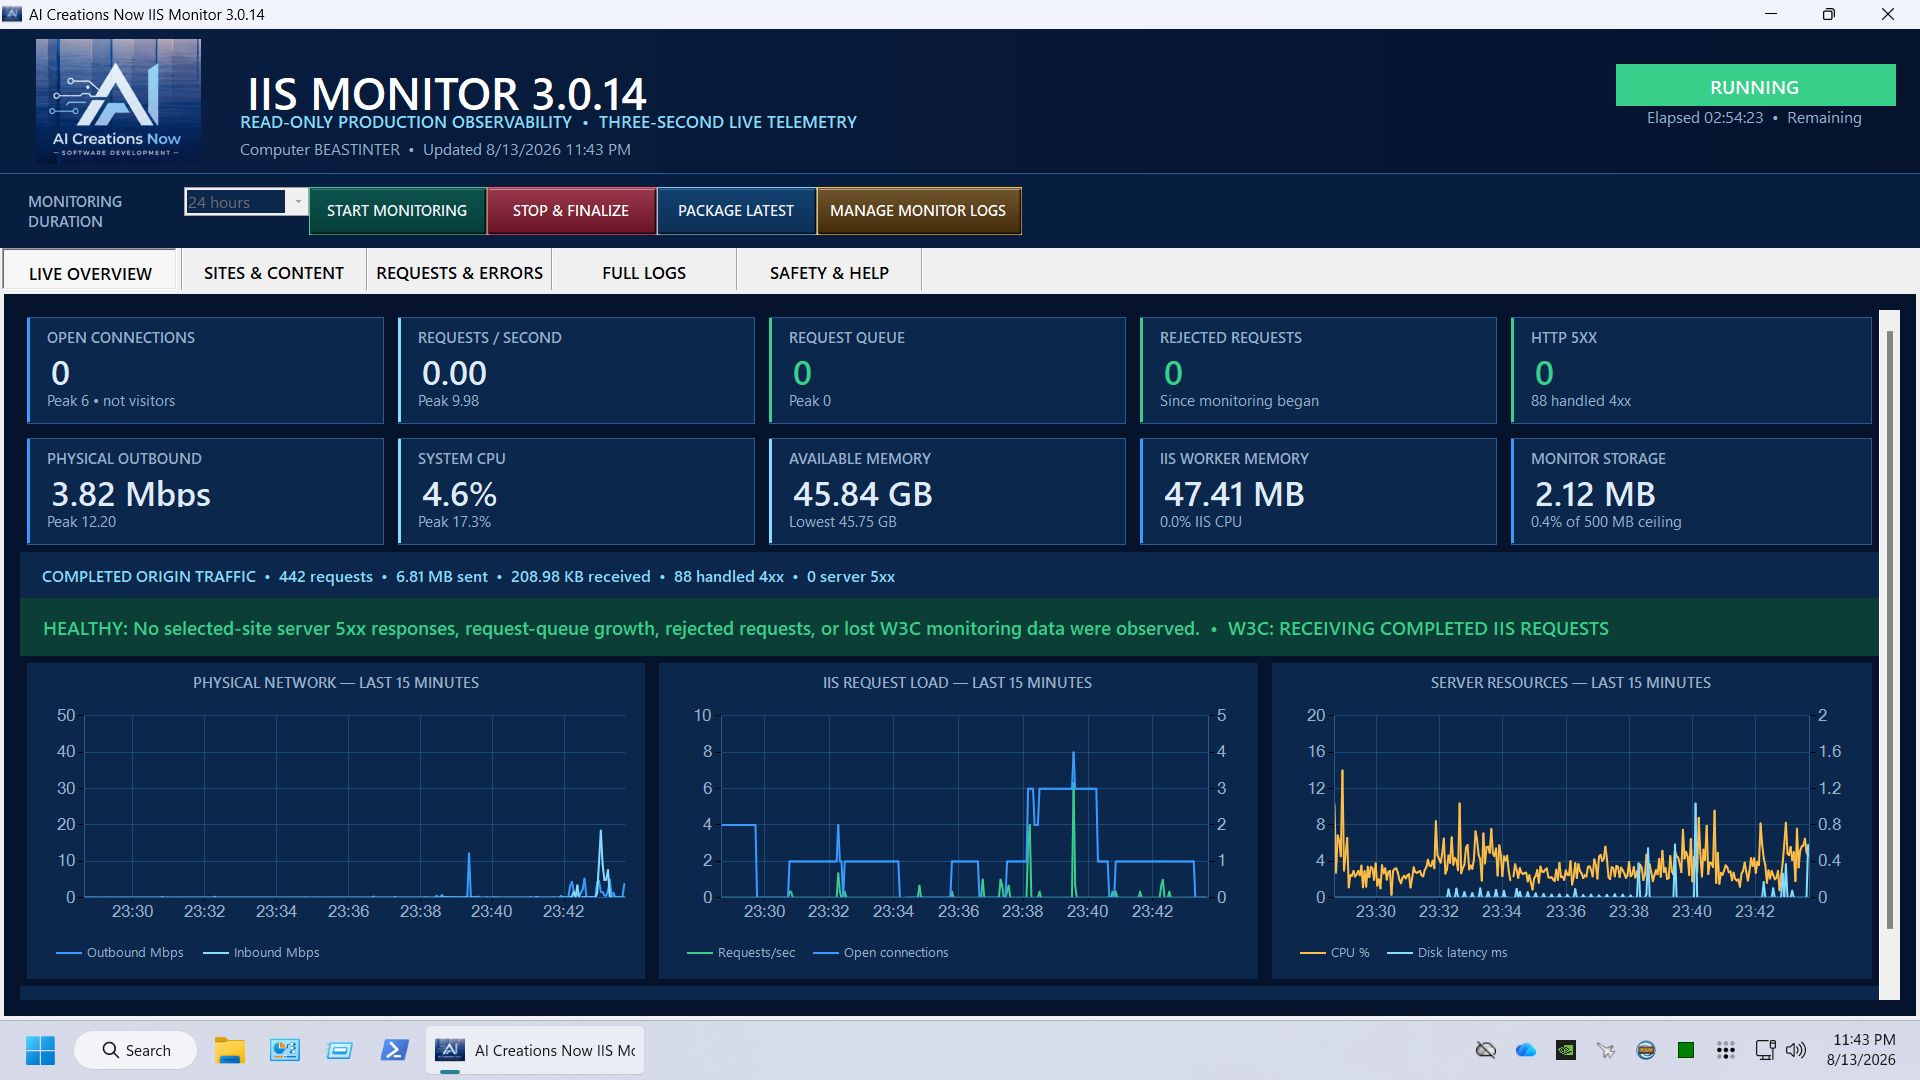Viewport: 1920px width, 1080px height.
Task: Click the round orange tray icon
Action: (x=1646, y=1050)
